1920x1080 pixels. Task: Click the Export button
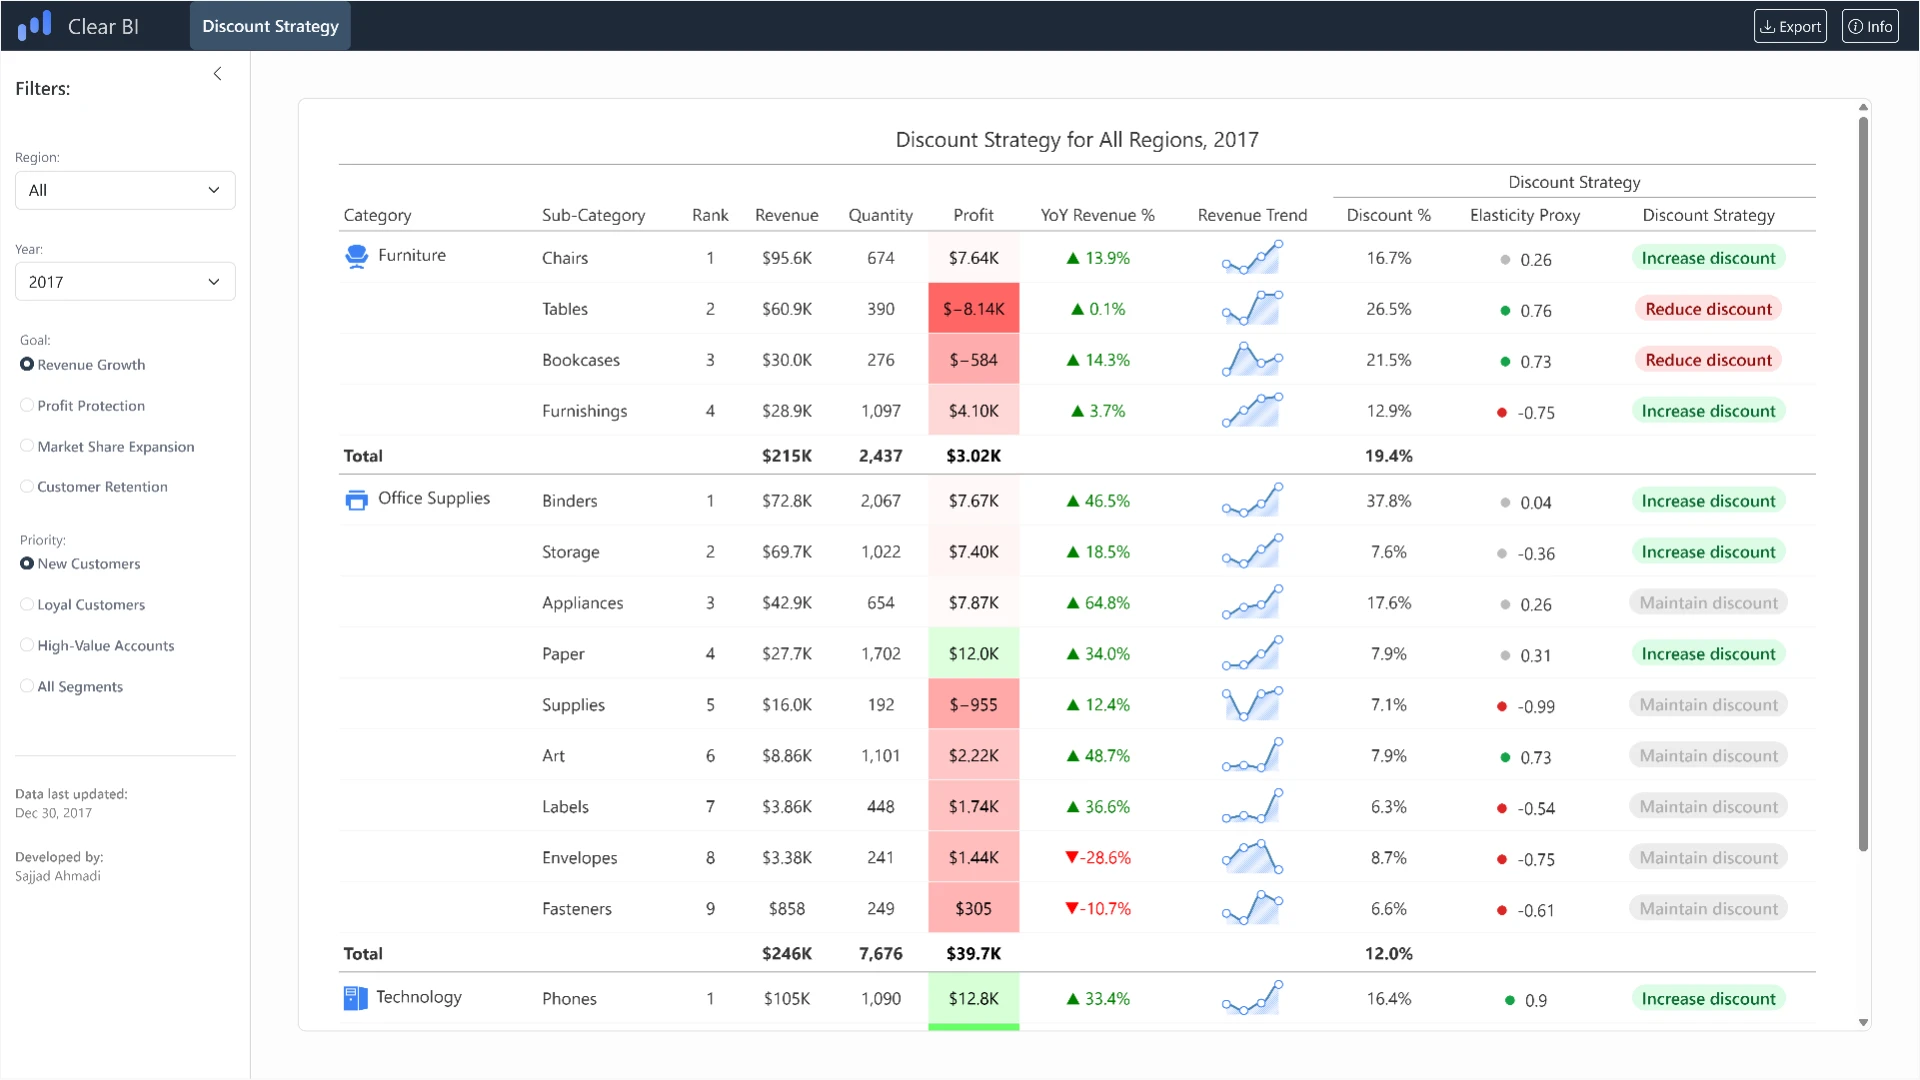(1790, 26)
